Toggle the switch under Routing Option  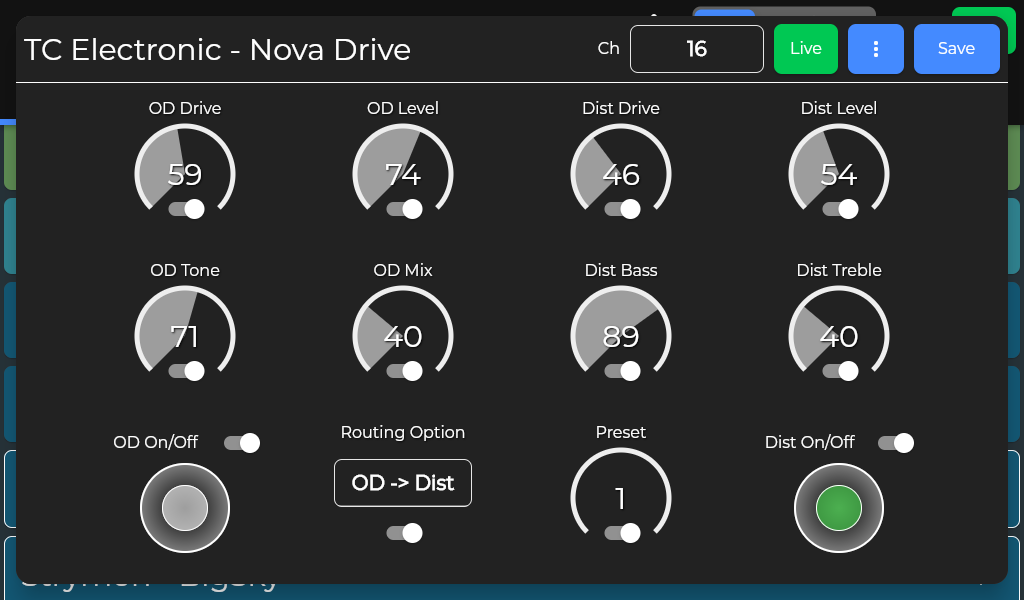(x=404, y=533)
